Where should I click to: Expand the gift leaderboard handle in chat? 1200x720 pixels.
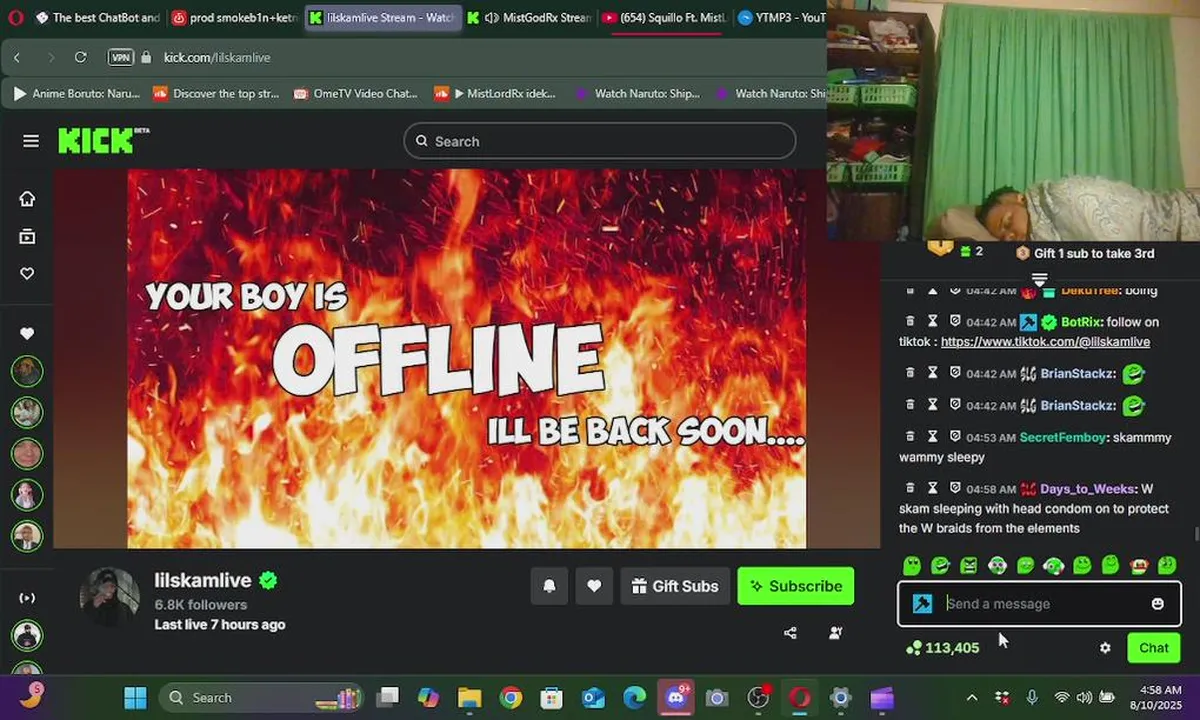click(x=1039, y=278)
